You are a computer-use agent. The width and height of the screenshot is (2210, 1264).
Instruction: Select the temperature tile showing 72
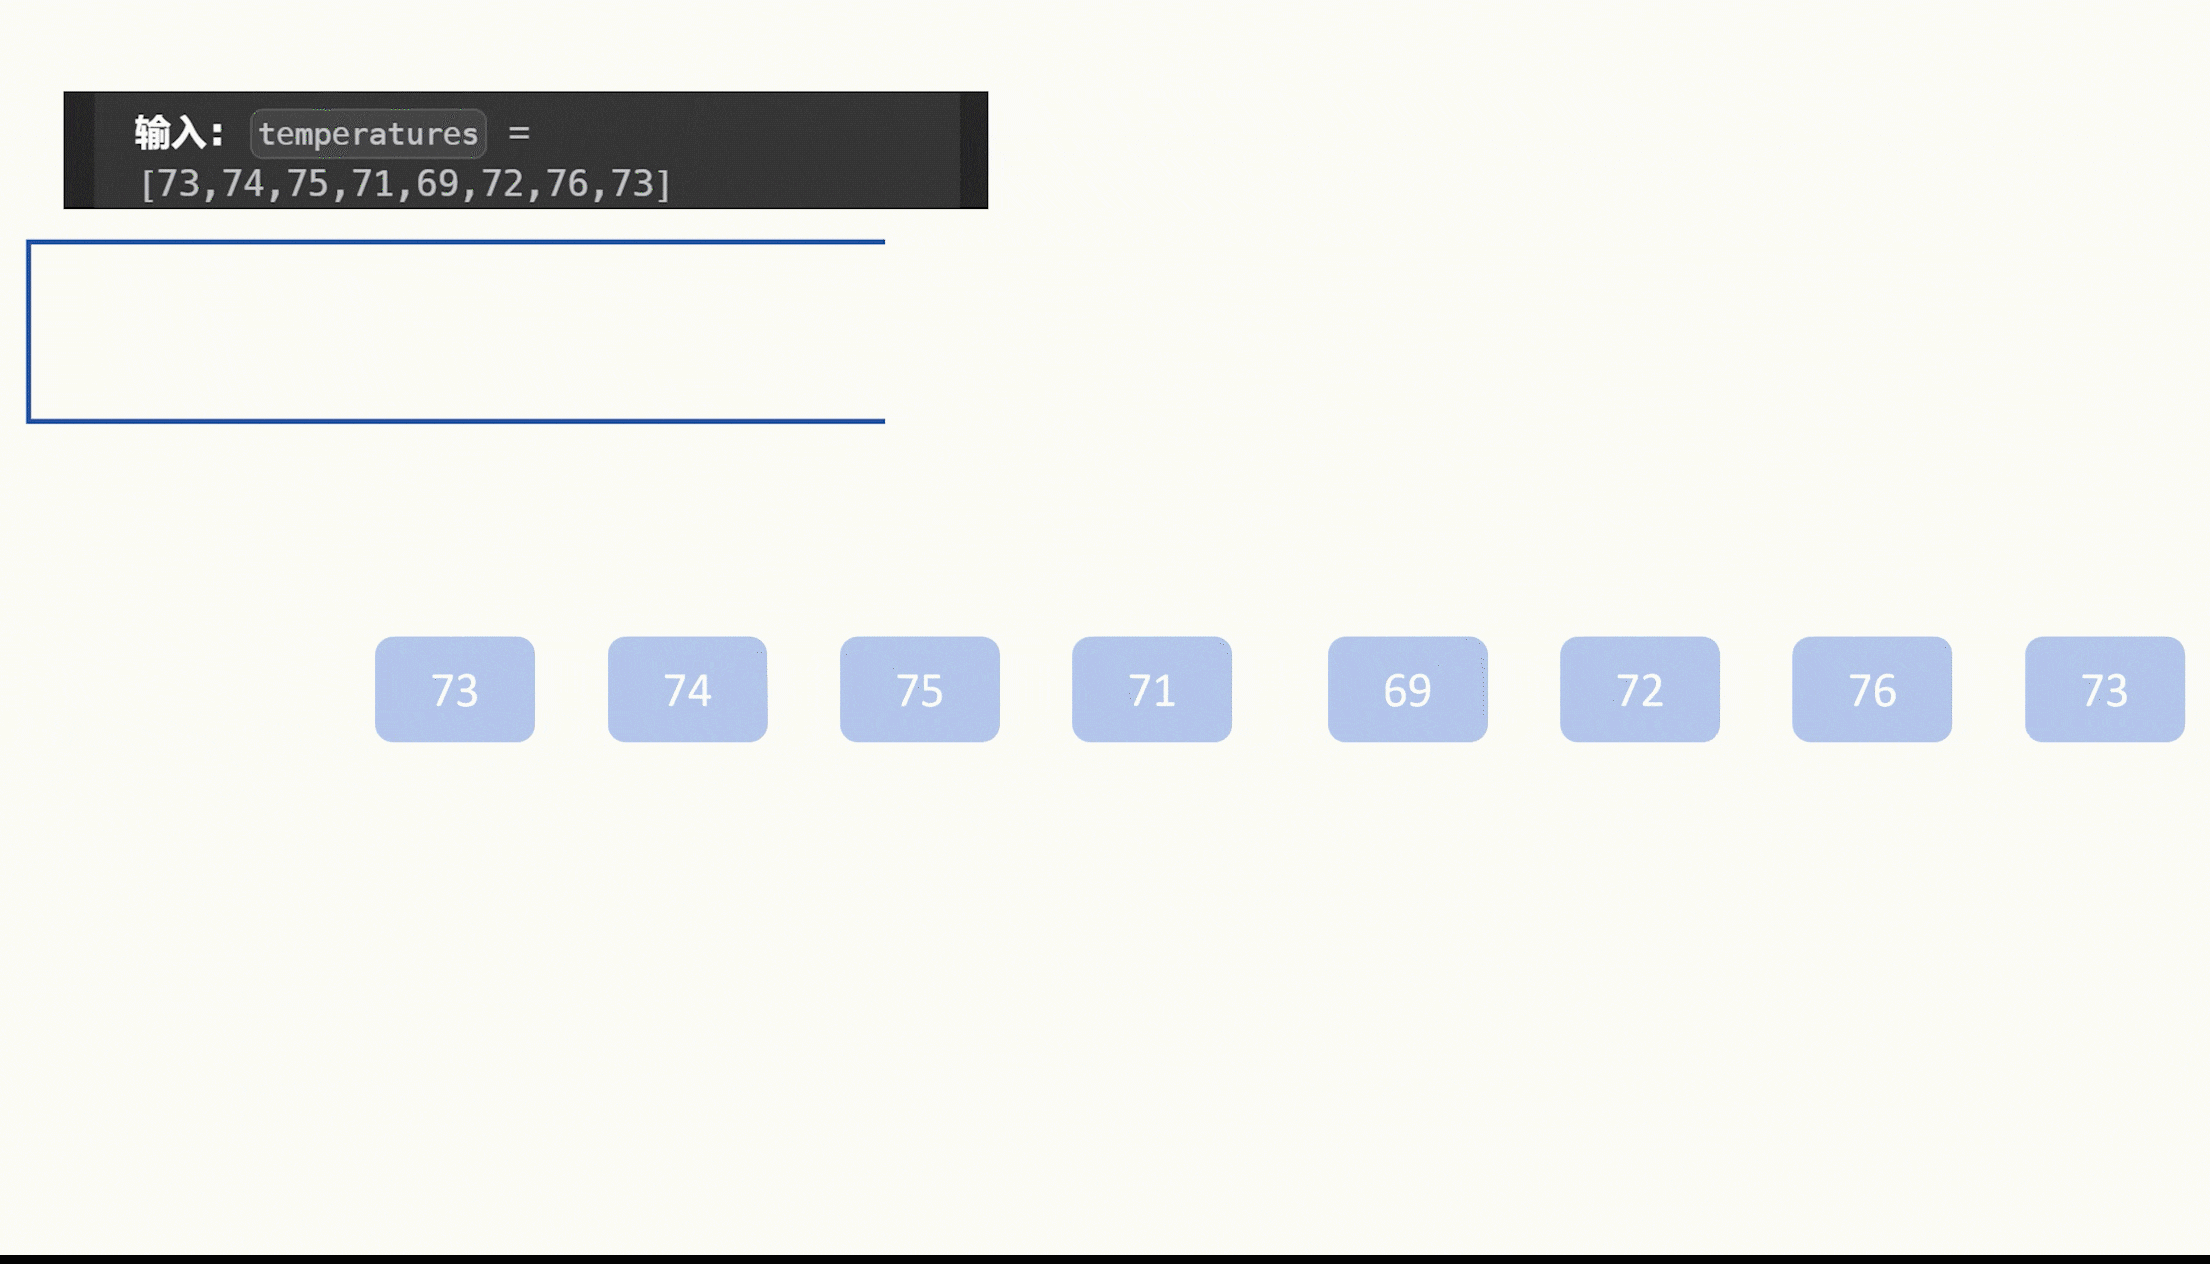[x=1639, y=689]
